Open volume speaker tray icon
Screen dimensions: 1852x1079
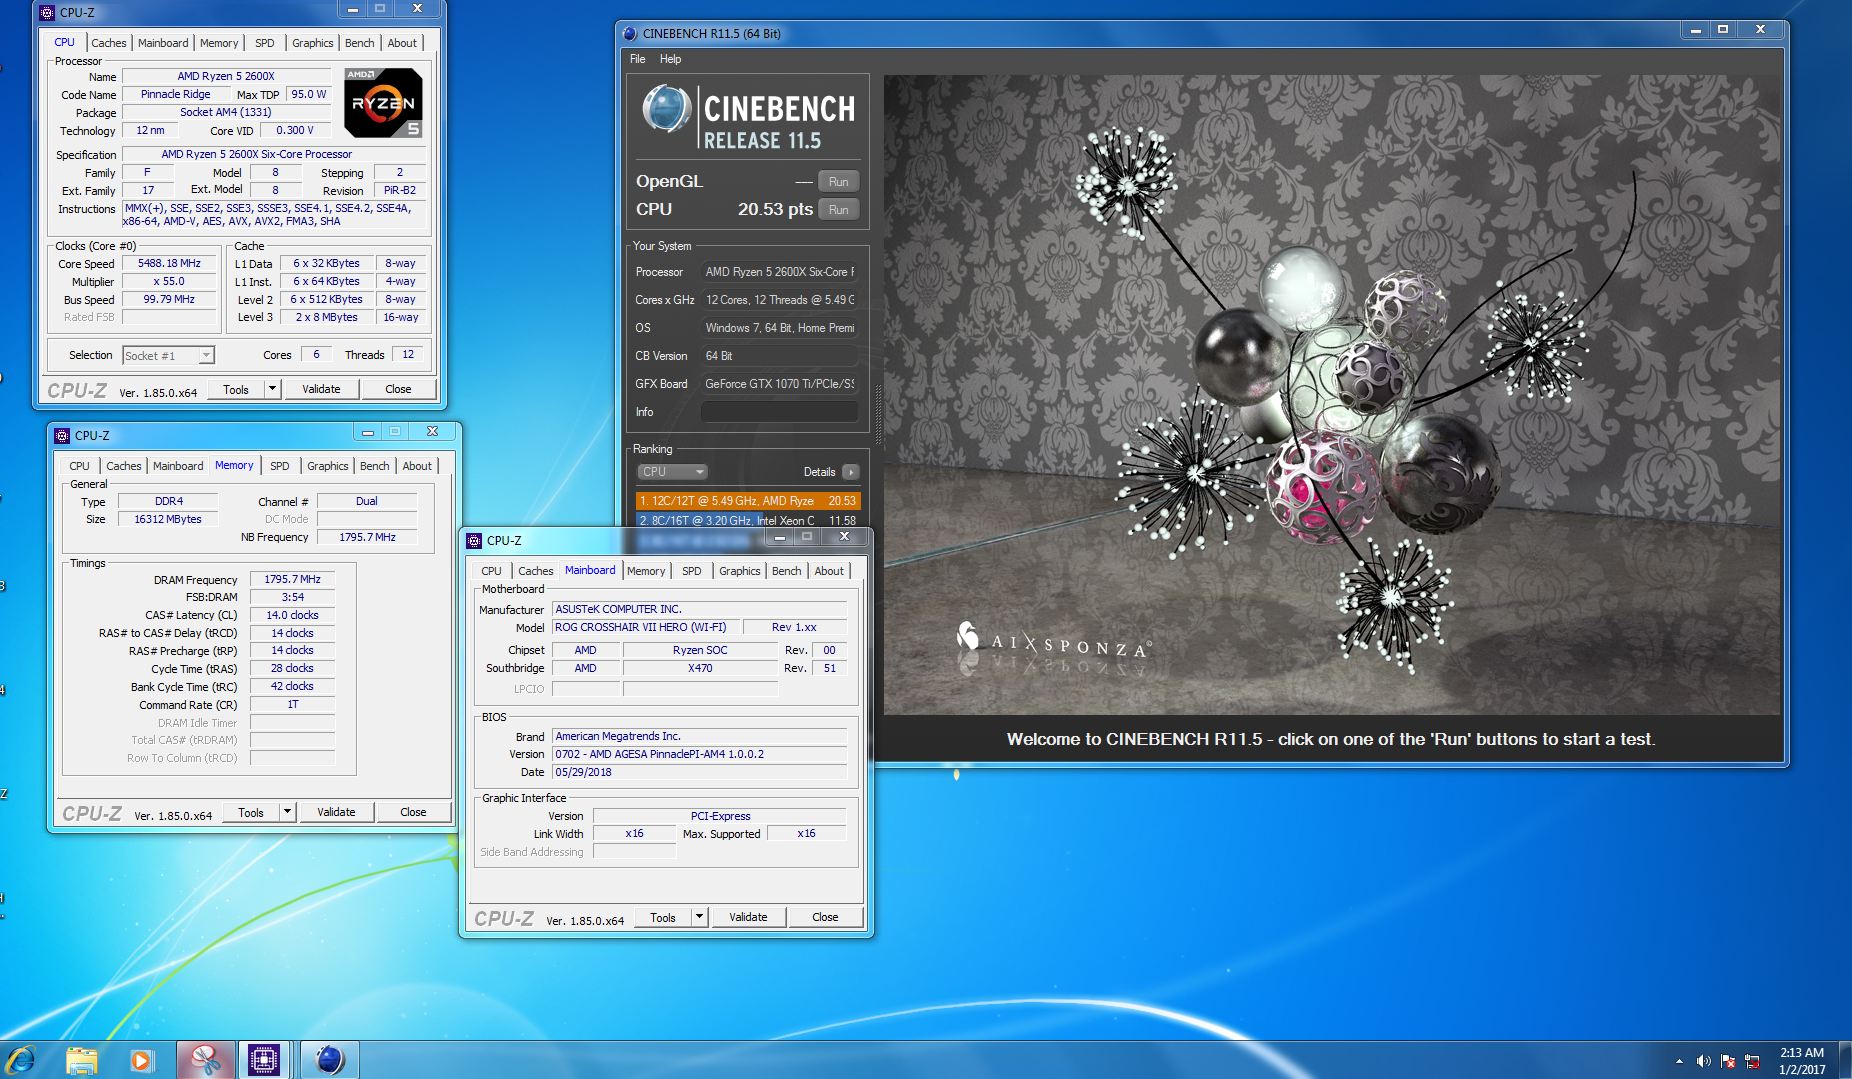(x=1704, y=1061)
